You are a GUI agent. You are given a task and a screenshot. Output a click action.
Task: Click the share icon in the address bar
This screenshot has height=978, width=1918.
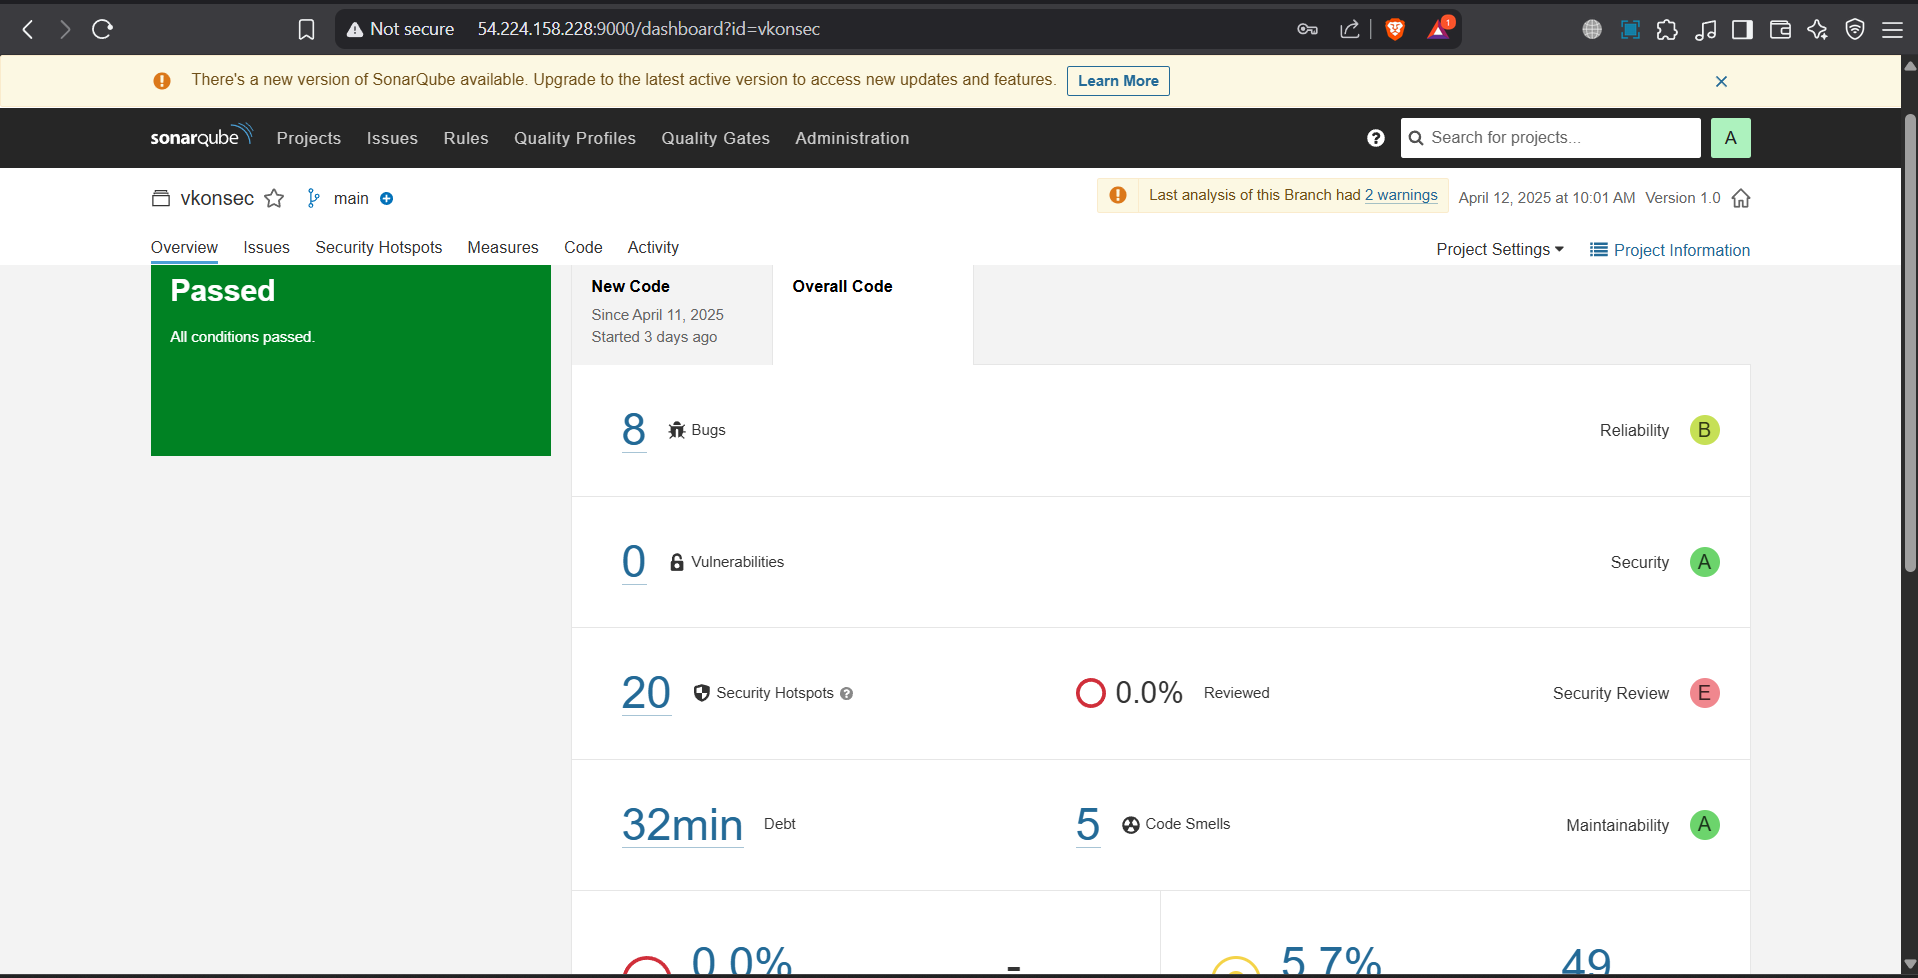(1350, 29)
